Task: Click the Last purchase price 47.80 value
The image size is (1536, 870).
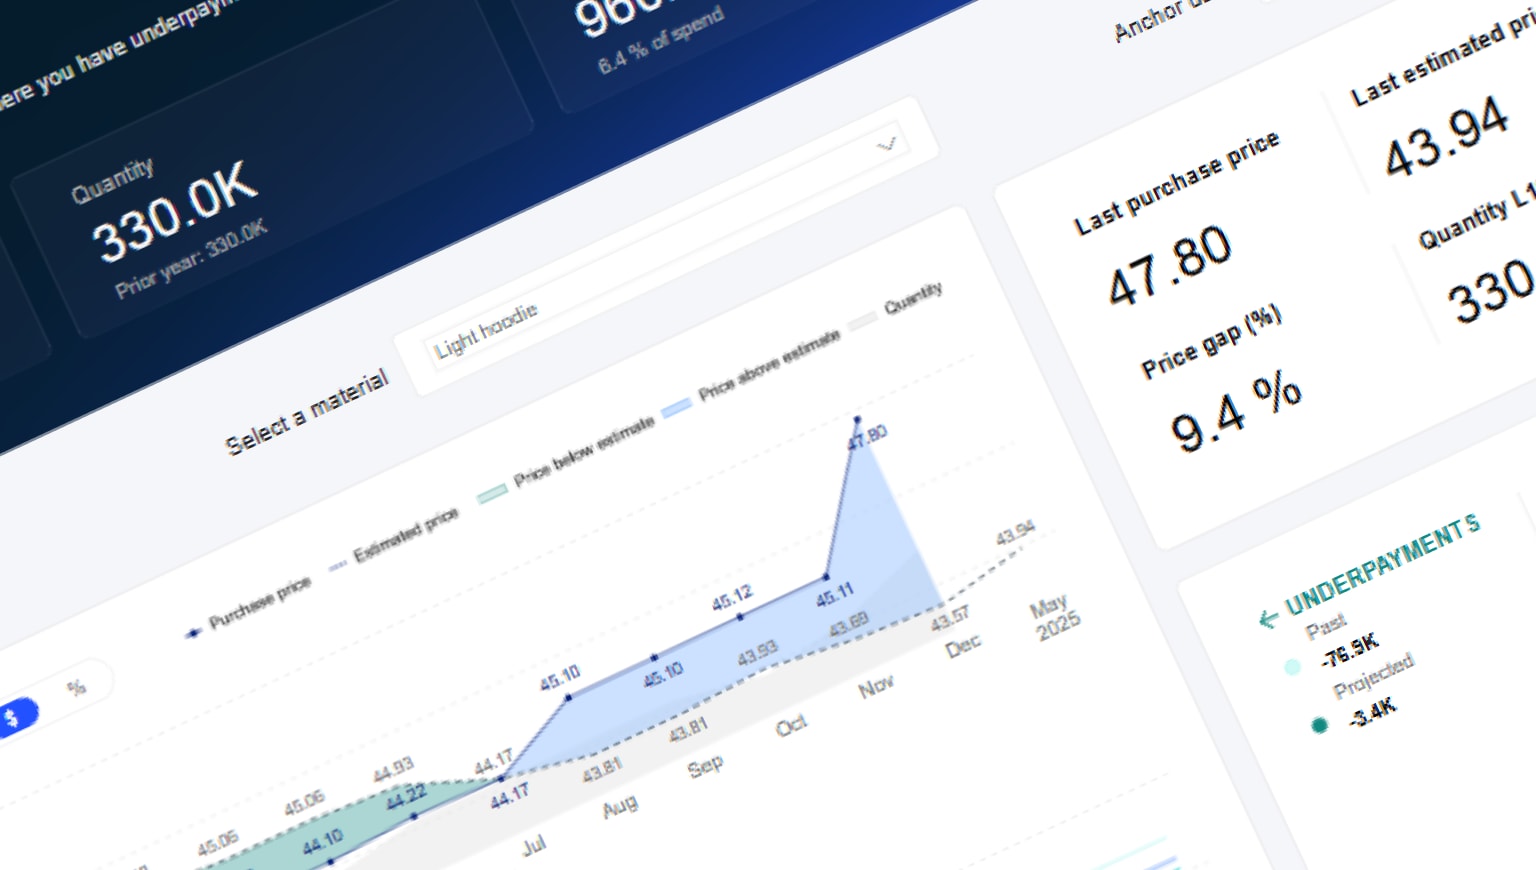Action: [x=1170, y=265]
